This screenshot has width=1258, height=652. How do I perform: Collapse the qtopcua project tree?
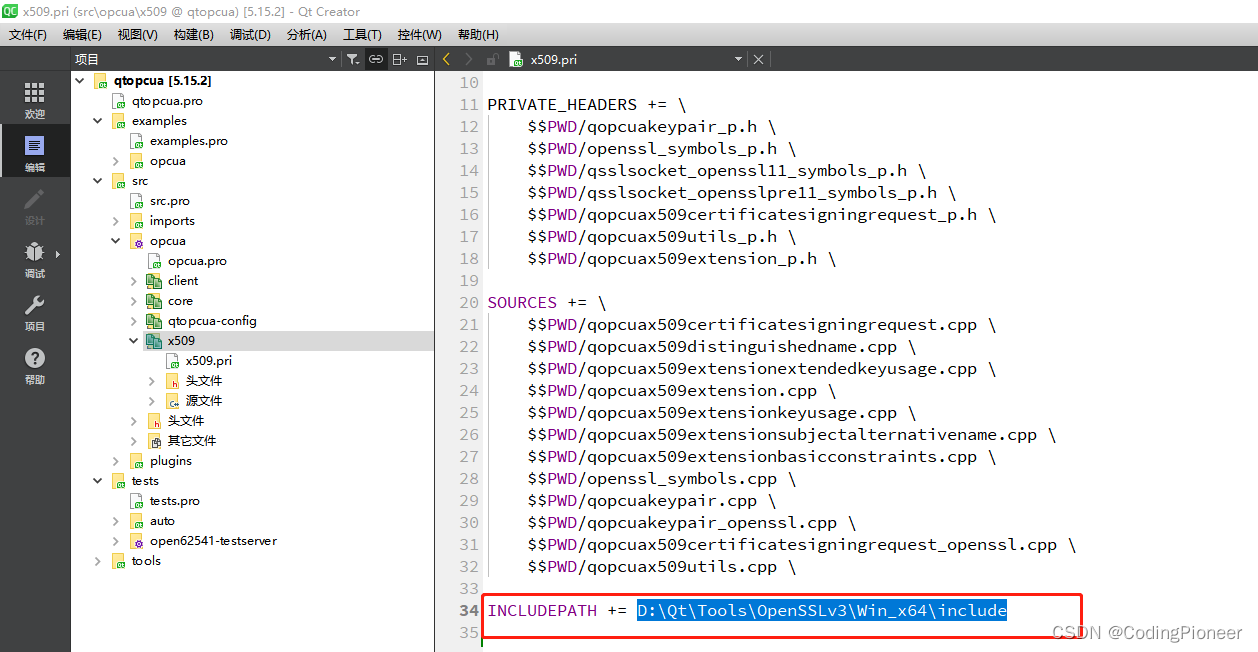(x=80, y=80)
